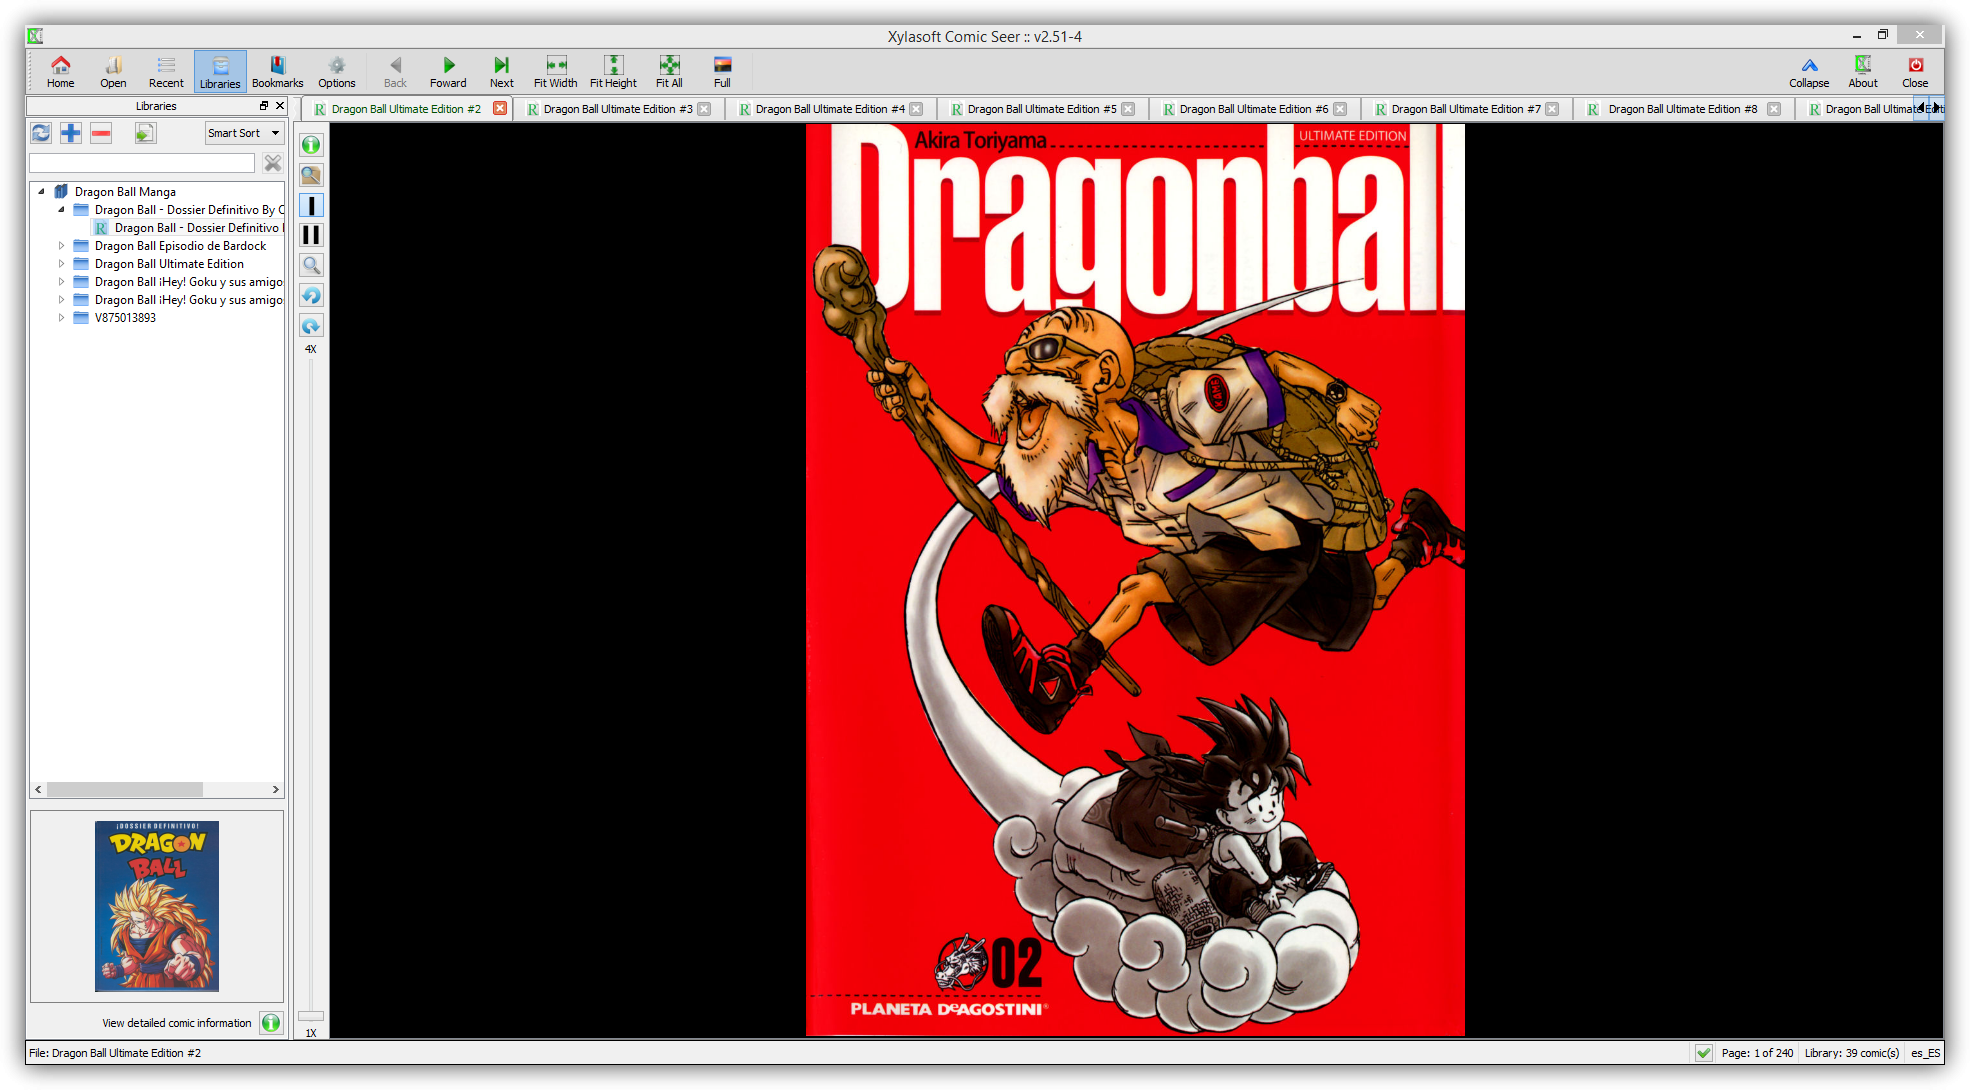Add a new library with plus icon

[x=71, y=133]
